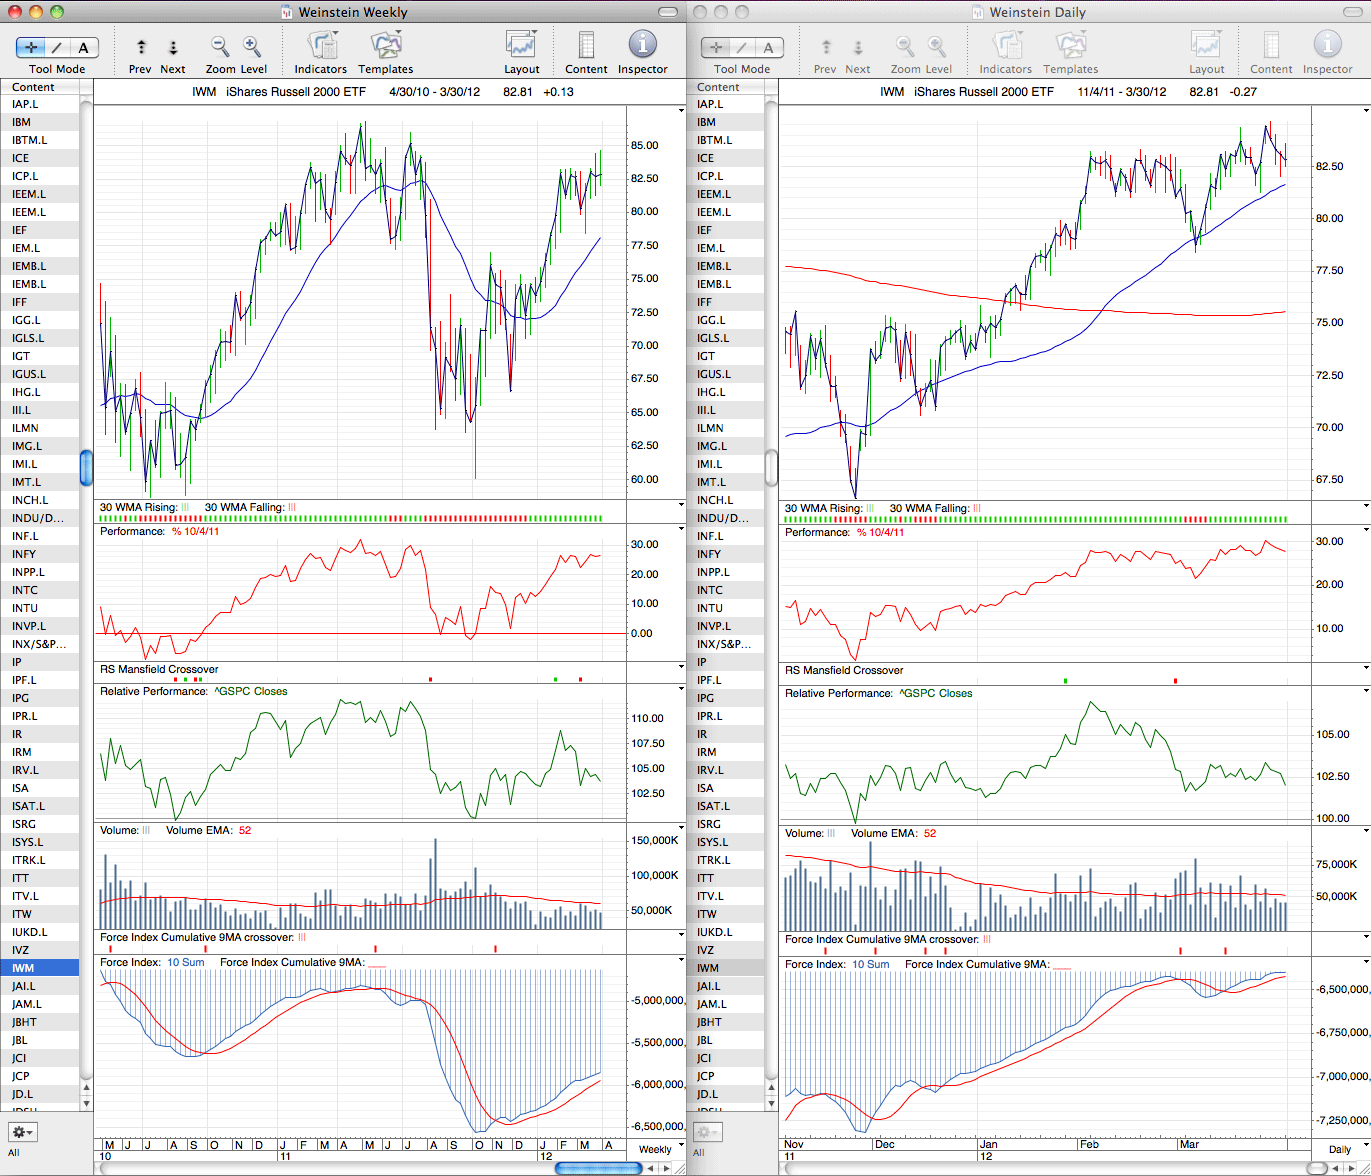The width and height of the screenshot is (1371, 1176).
Task: Select text annotation tool in Weinstein Daily
Action: 769,47
